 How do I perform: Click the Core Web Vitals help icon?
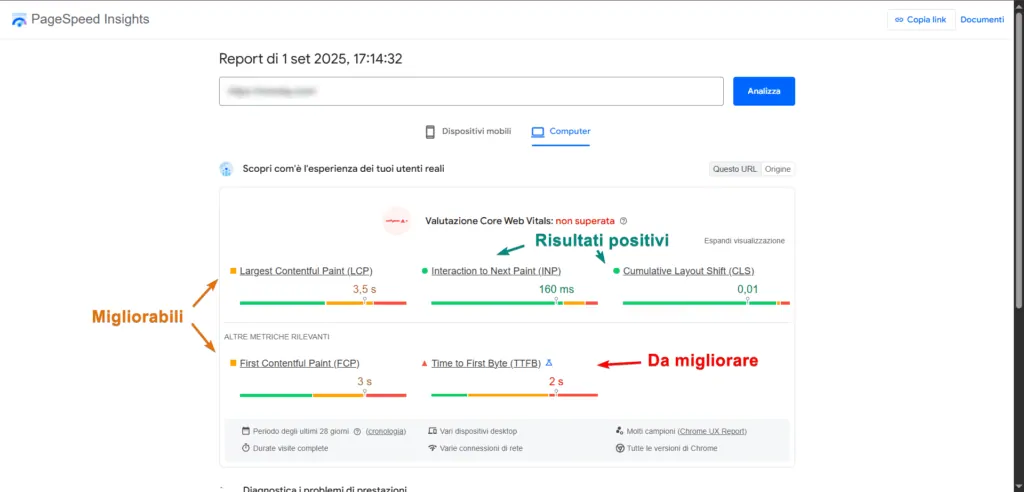[623, 221]
